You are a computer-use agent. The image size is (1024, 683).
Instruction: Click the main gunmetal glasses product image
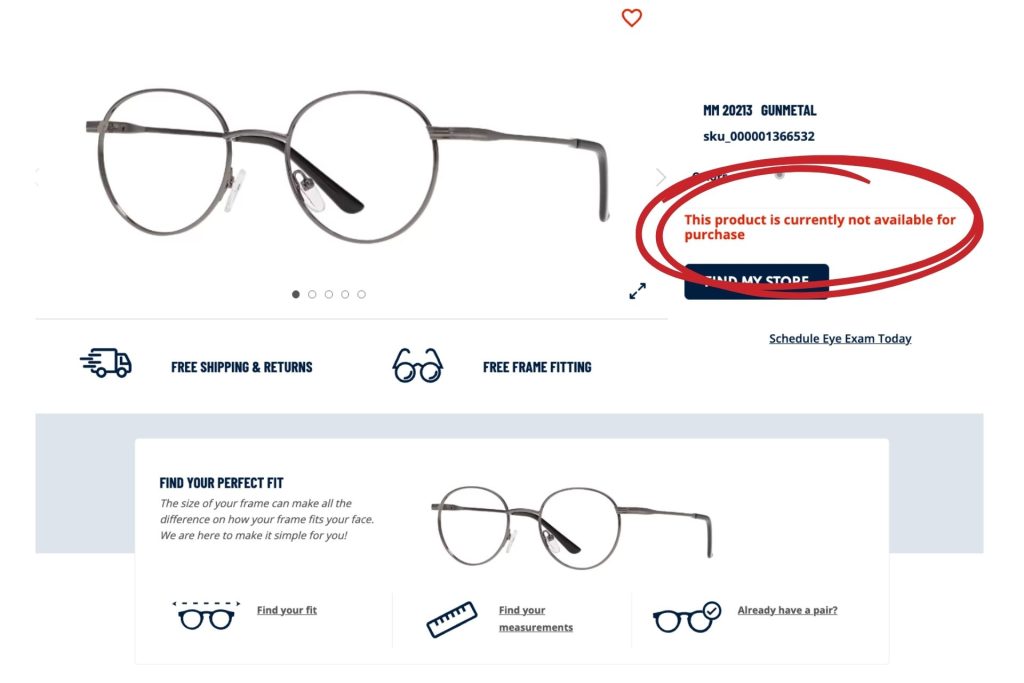[347, 166]
